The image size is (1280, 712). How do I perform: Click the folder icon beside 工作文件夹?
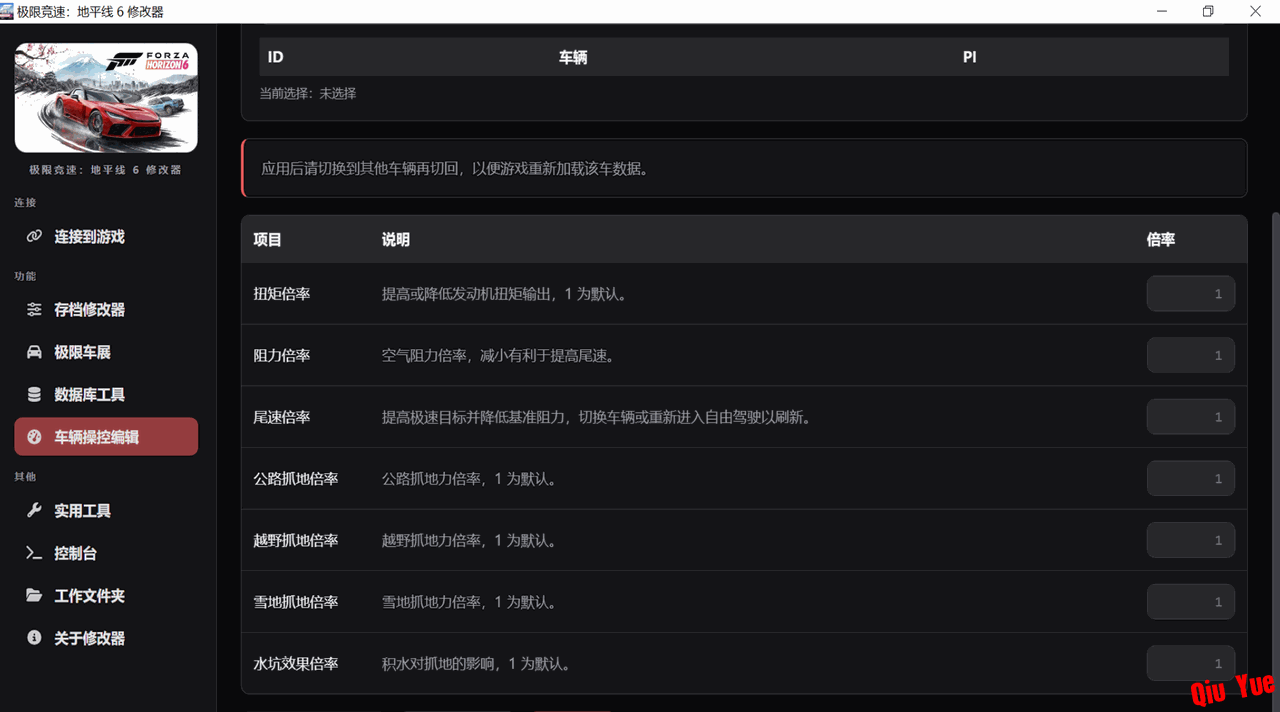[x=34, y=596]
